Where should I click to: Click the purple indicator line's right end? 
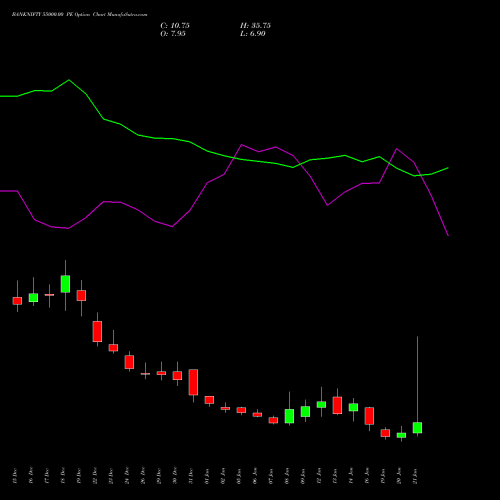pos(448,235)
